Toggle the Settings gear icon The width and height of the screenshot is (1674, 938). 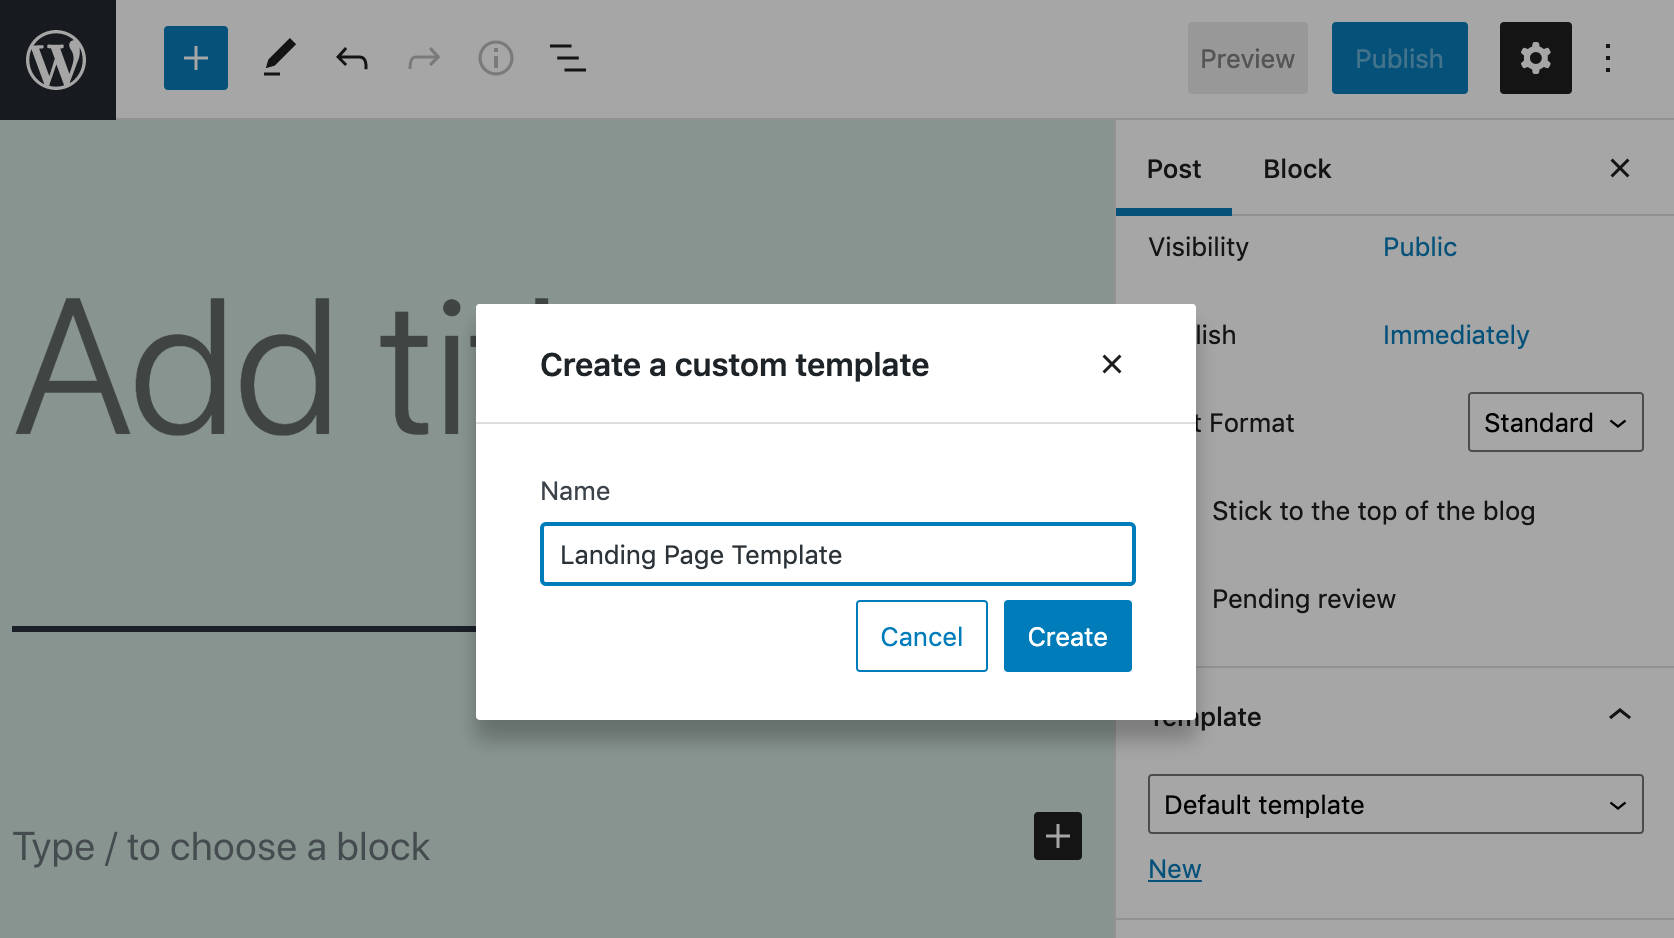click(x=1535, y=58)
